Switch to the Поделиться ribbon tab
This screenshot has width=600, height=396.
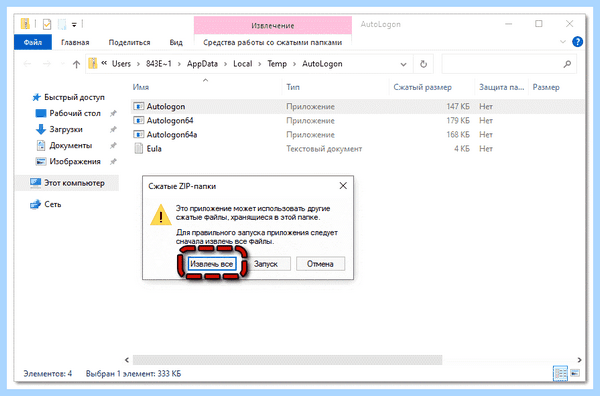[129, 42]
